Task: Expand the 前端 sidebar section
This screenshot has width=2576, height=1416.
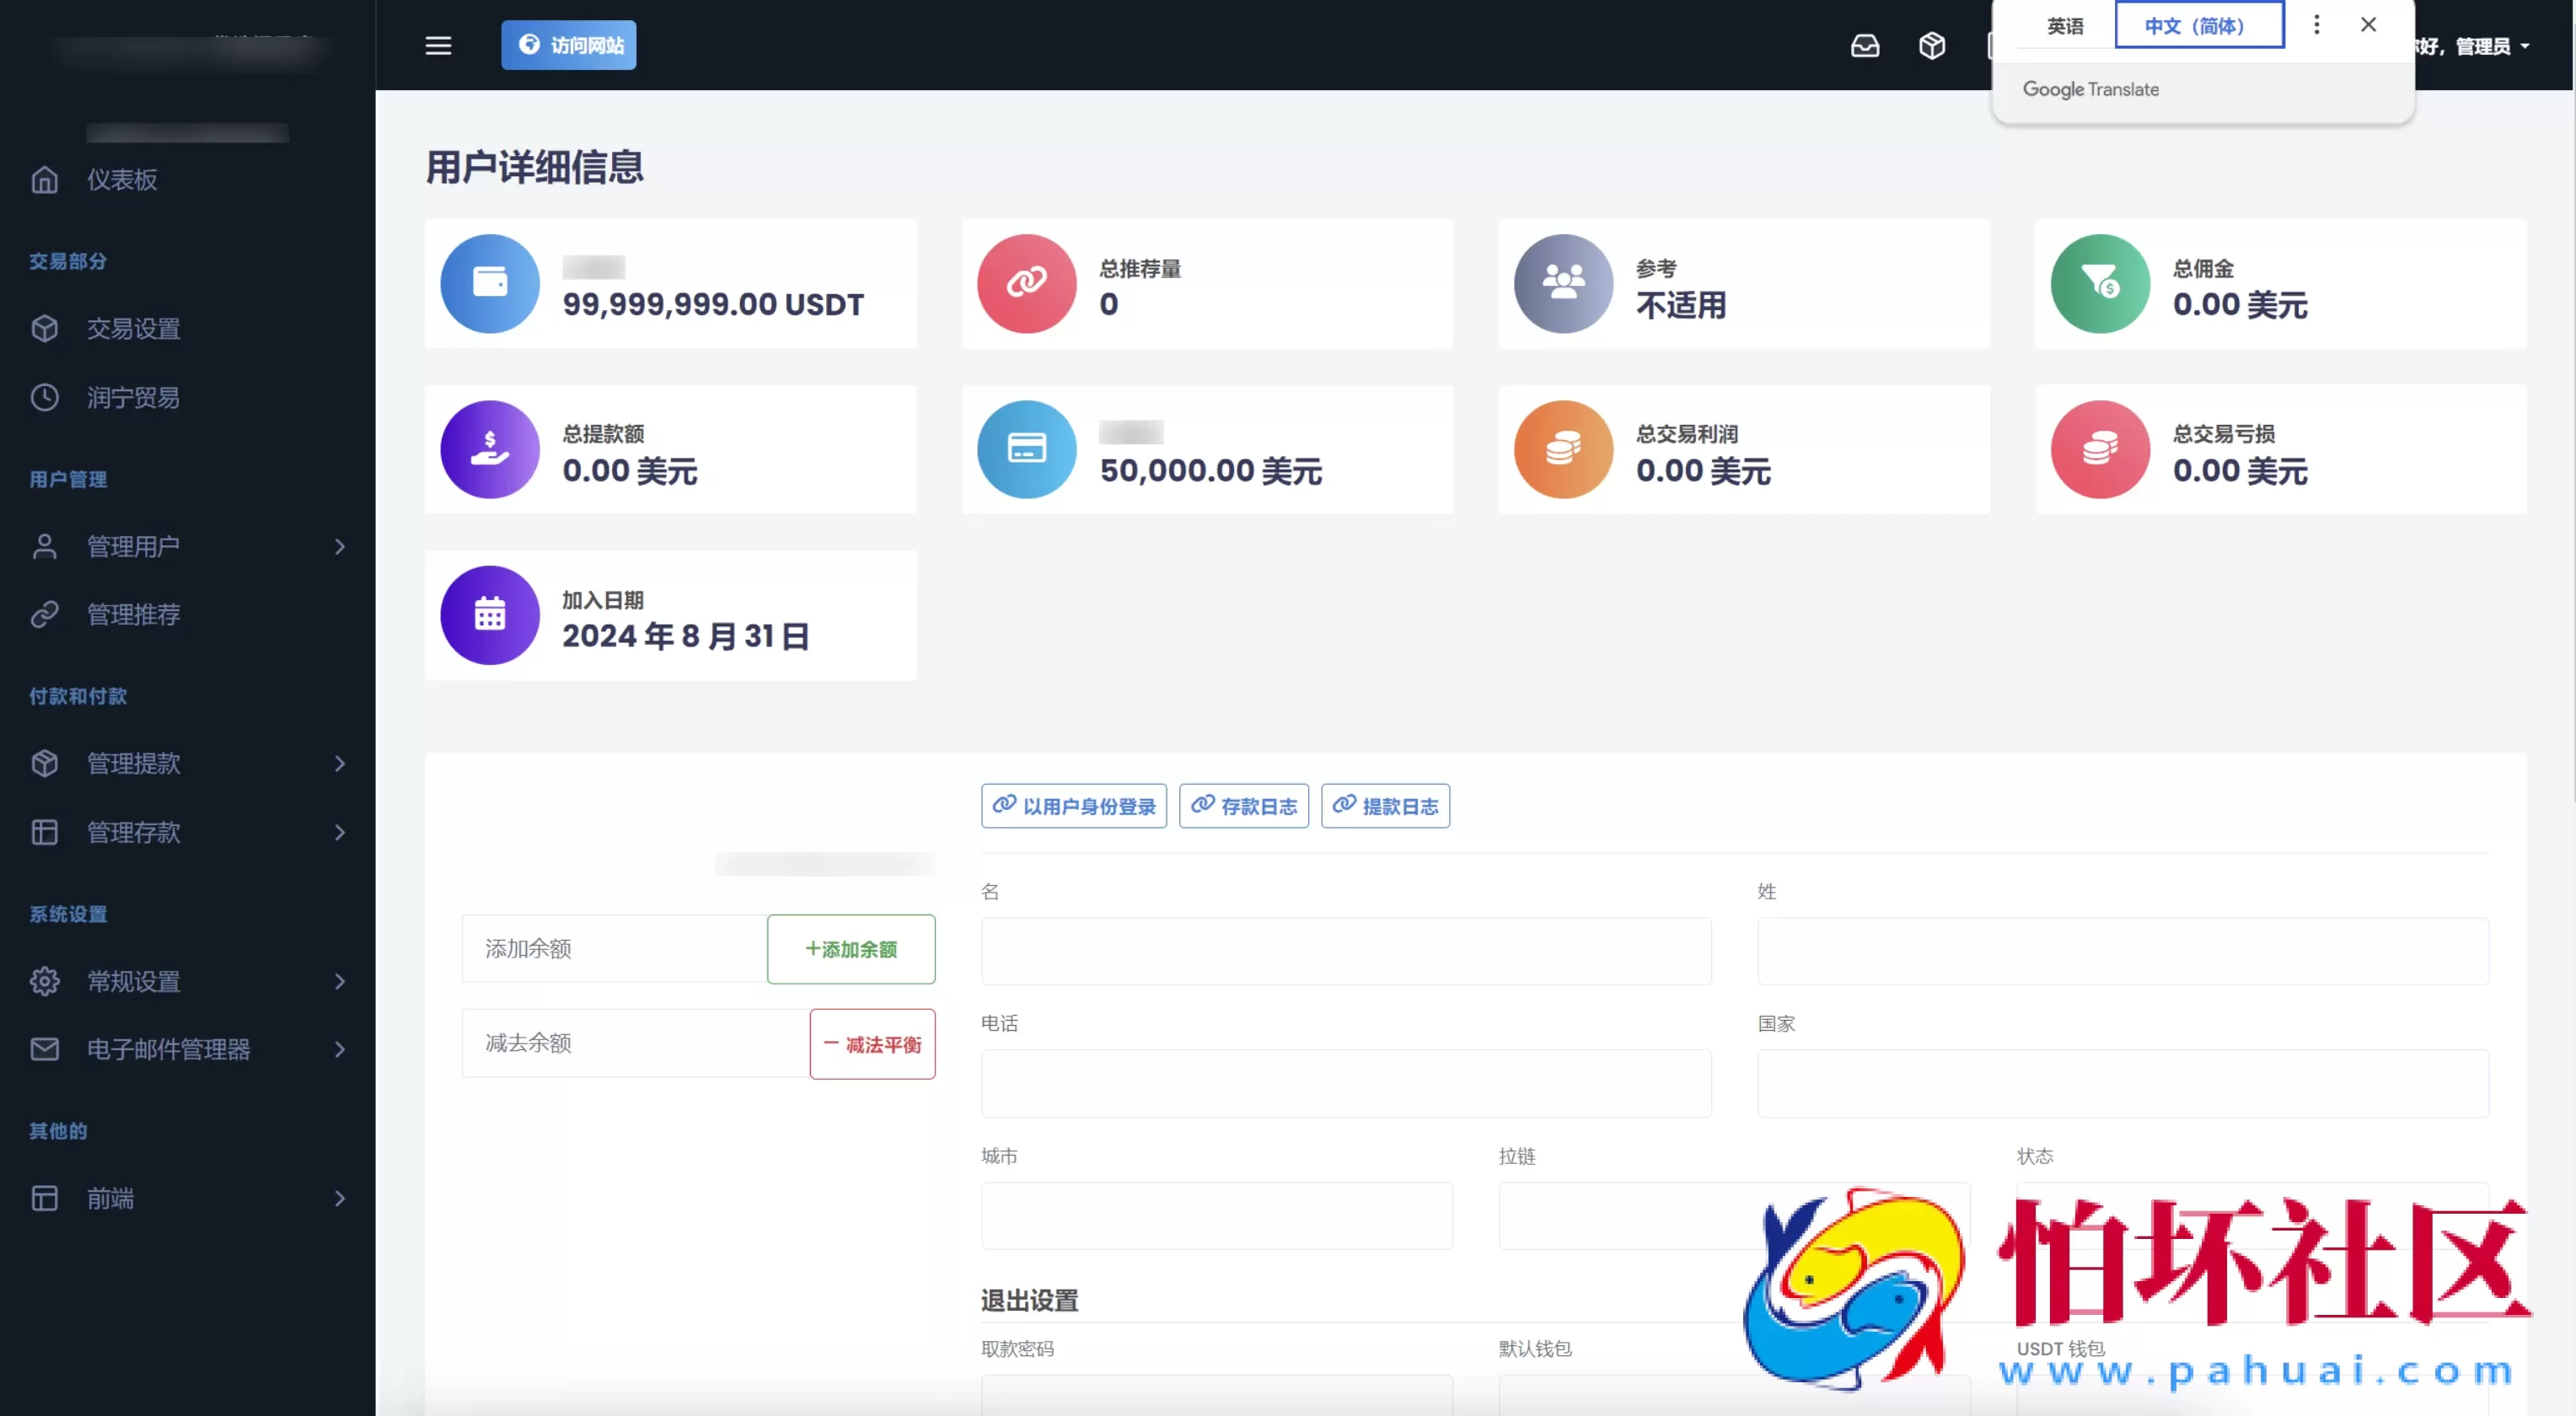Action: pos(340,1198)
